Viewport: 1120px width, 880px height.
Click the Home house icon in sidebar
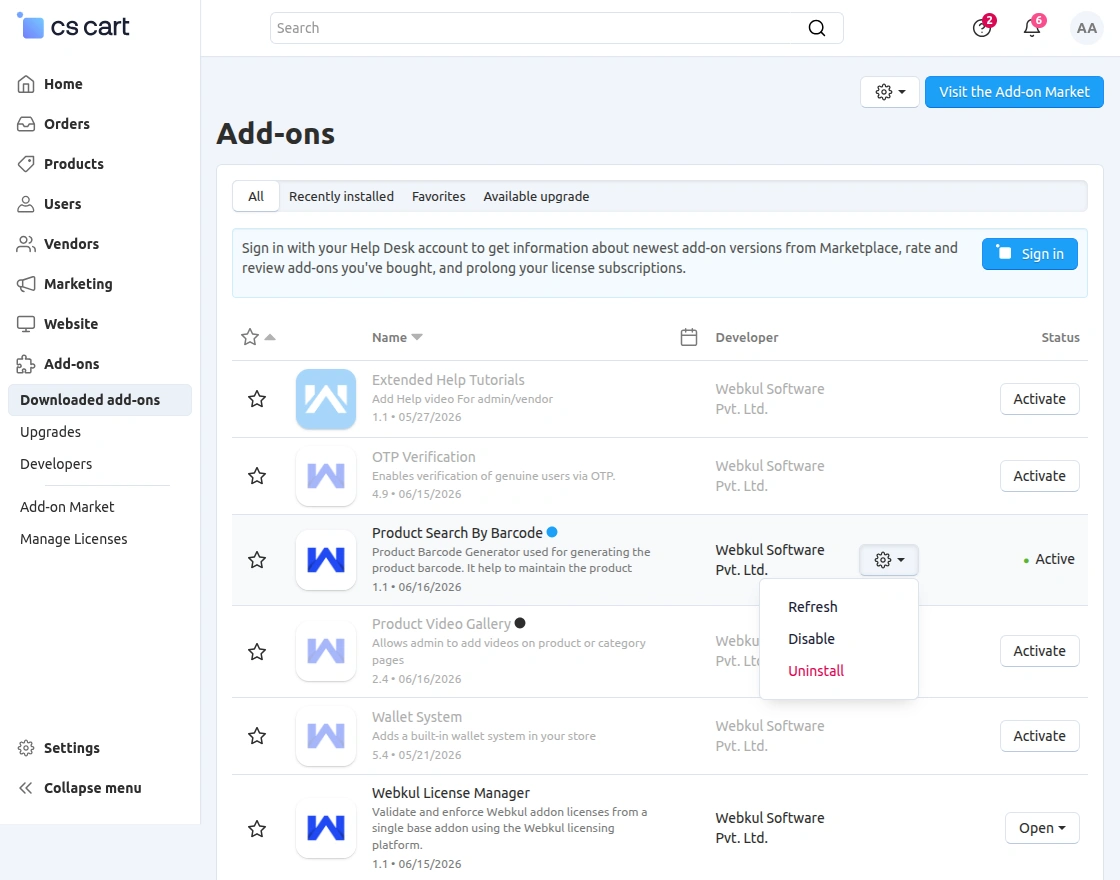pos(26,84)
